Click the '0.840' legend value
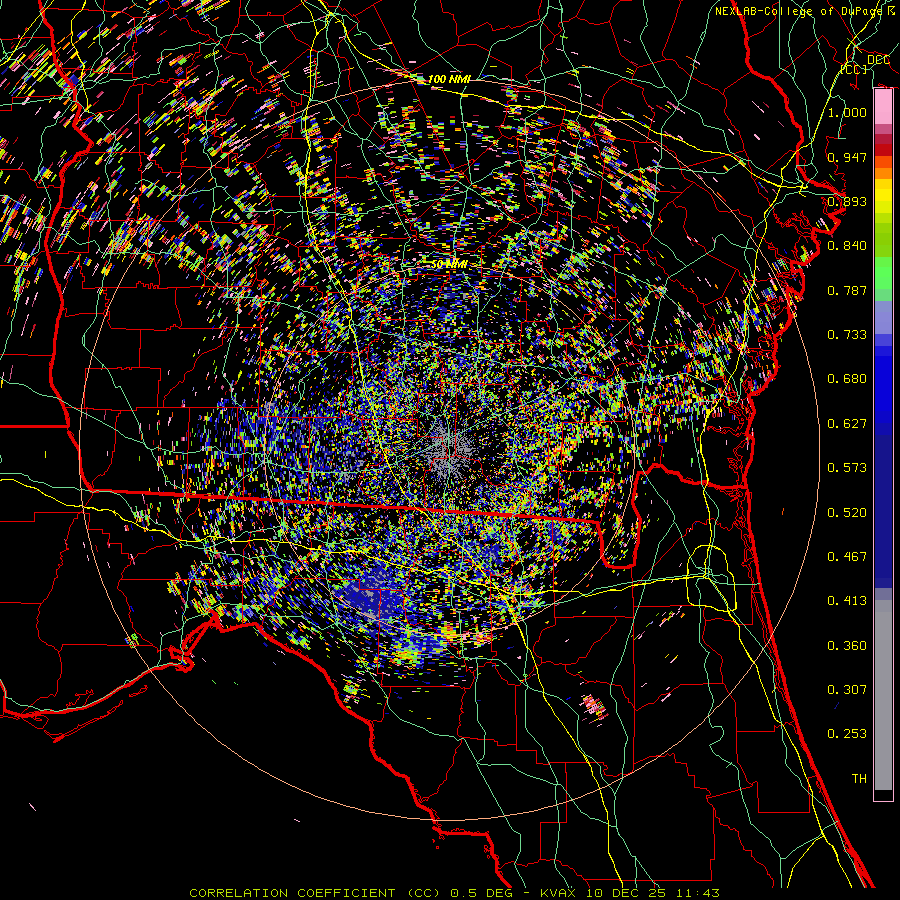Image resolution: width=900 pixels, height=900 pixels. coord(847,246)
